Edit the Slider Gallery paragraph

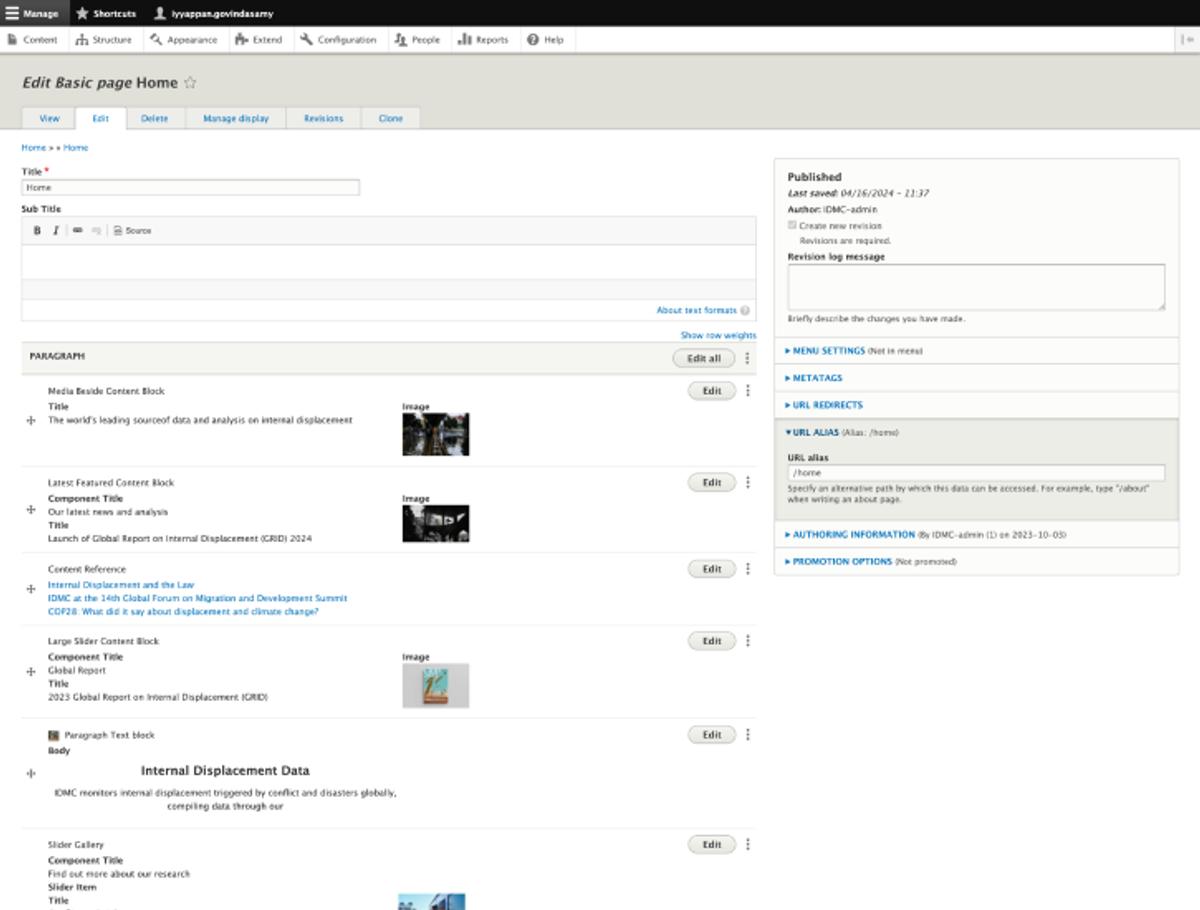pos(712,845)
